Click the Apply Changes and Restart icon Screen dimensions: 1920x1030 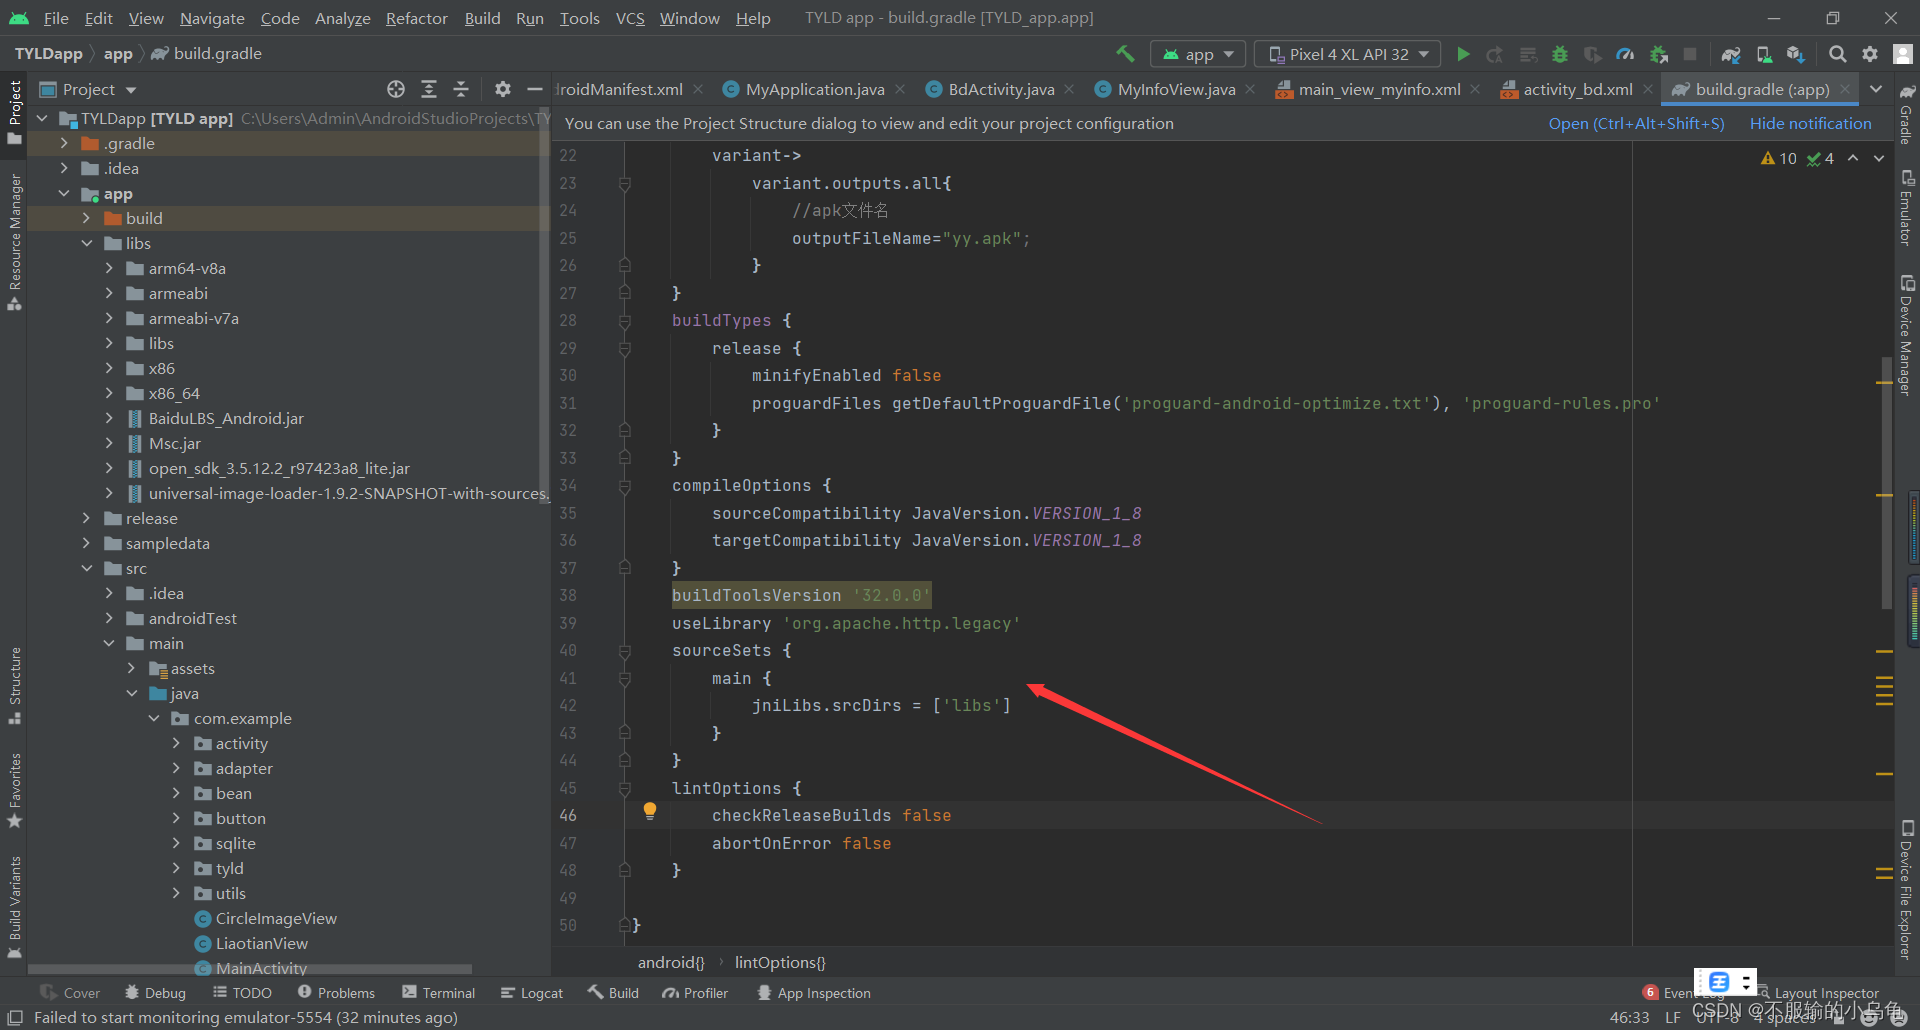[1495, 54]
